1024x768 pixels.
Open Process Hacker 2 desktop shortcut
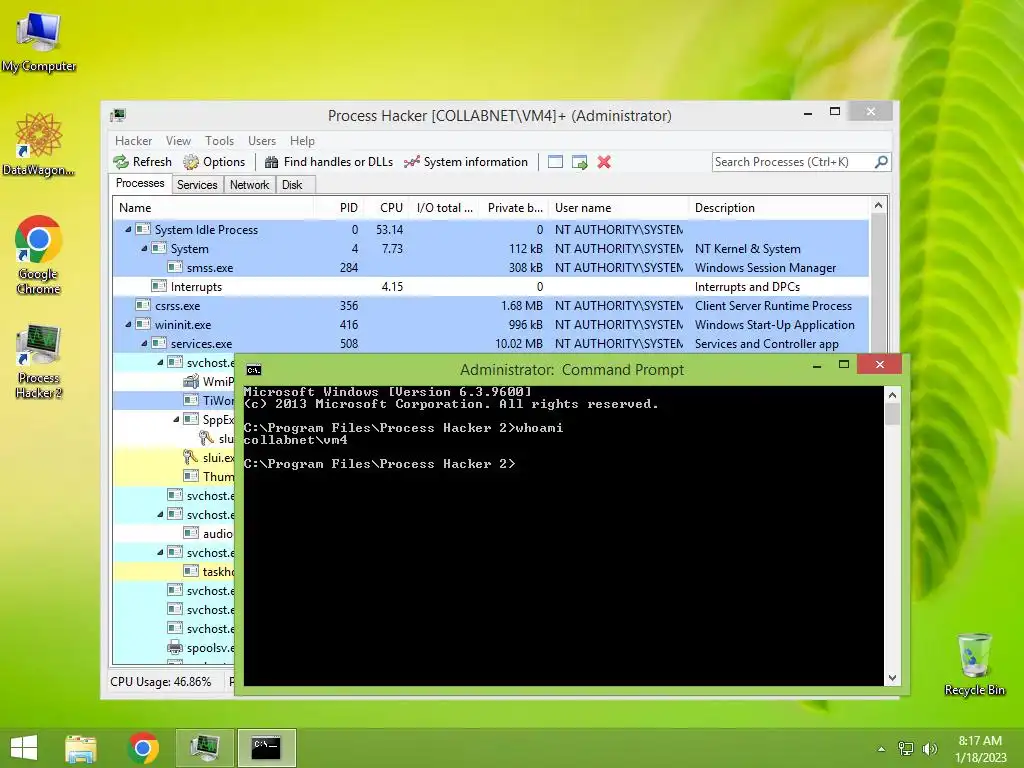click(x=39, y=360)
